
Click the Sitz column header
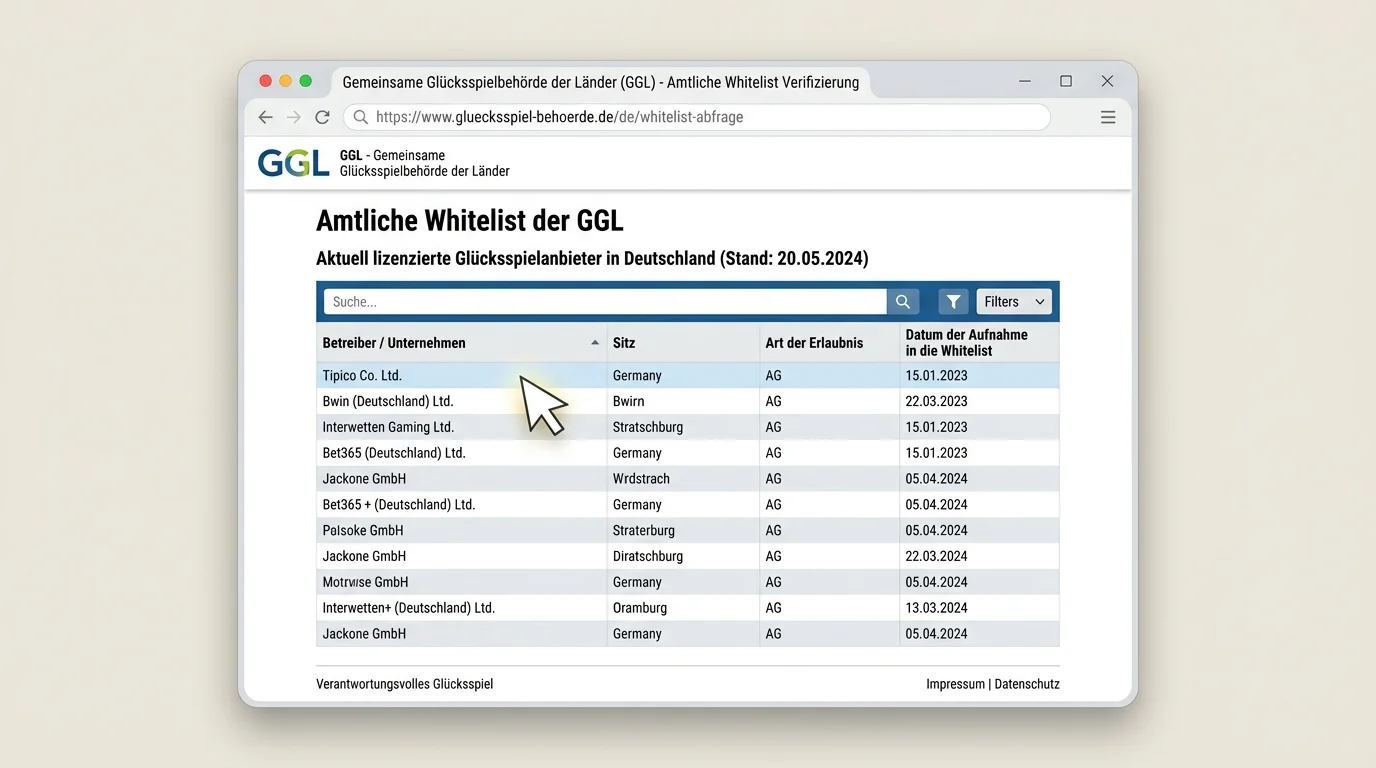pos(683,343)
